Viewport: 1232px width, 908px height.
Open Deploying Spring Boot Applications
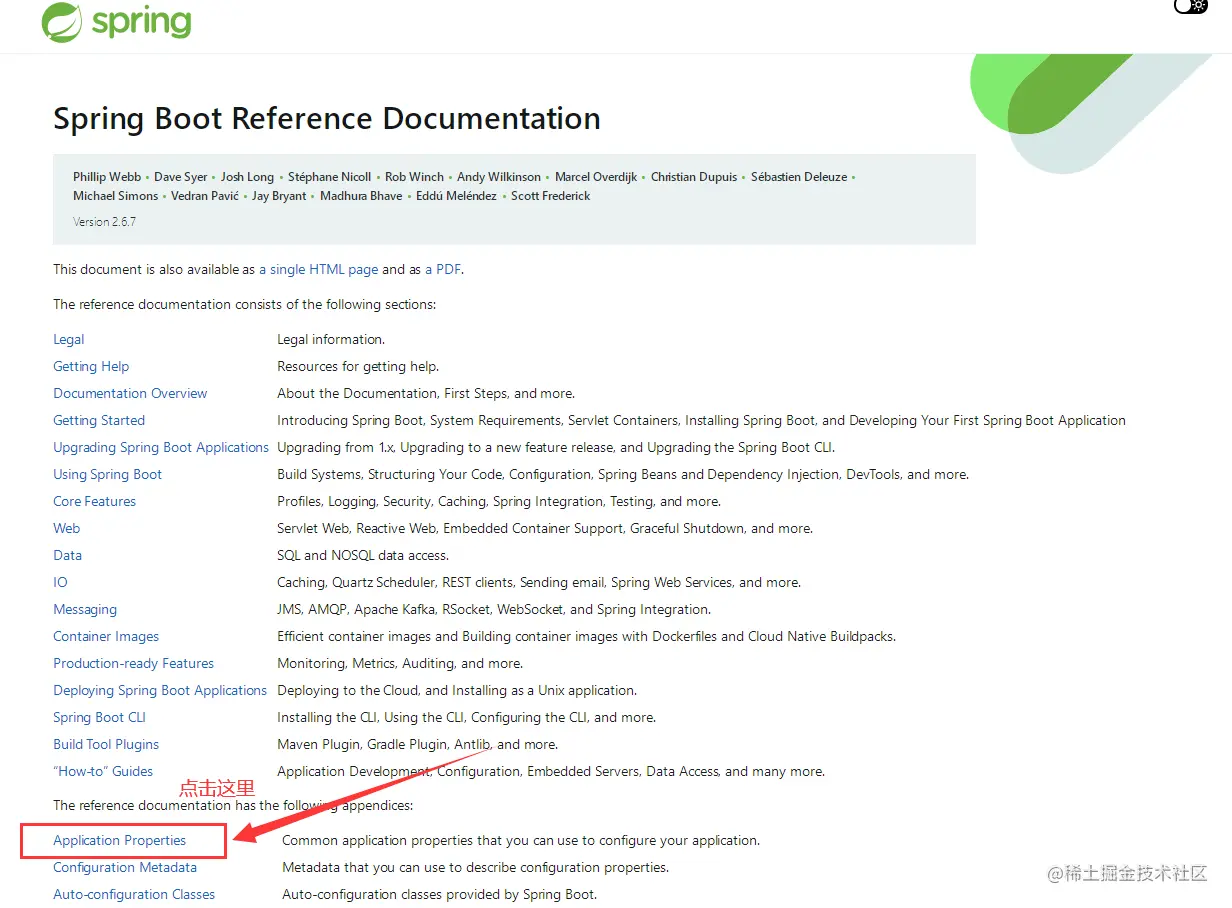click(x=160, y=691)
